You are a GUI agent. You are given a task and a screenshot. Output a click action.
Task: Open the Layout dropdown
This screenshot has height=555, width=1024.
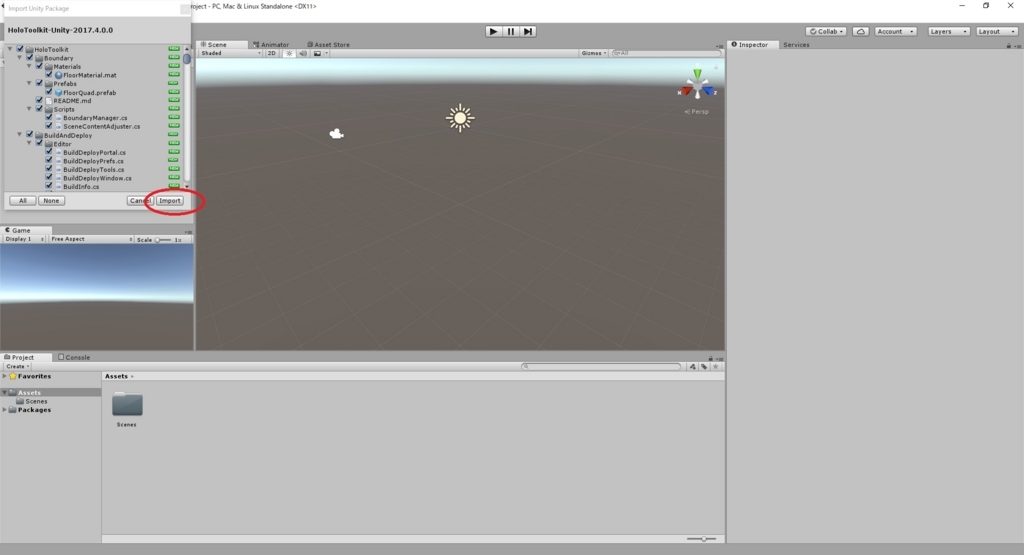pyautogui.click(x=997, y=31)
